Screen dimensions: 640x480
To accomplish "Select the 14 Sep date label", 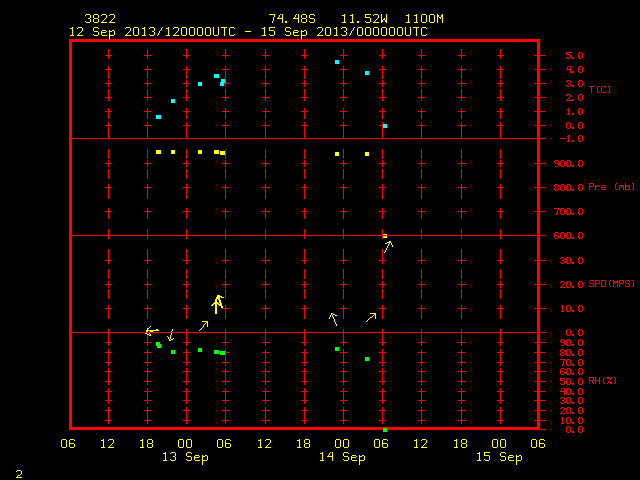I will point(342,457).
